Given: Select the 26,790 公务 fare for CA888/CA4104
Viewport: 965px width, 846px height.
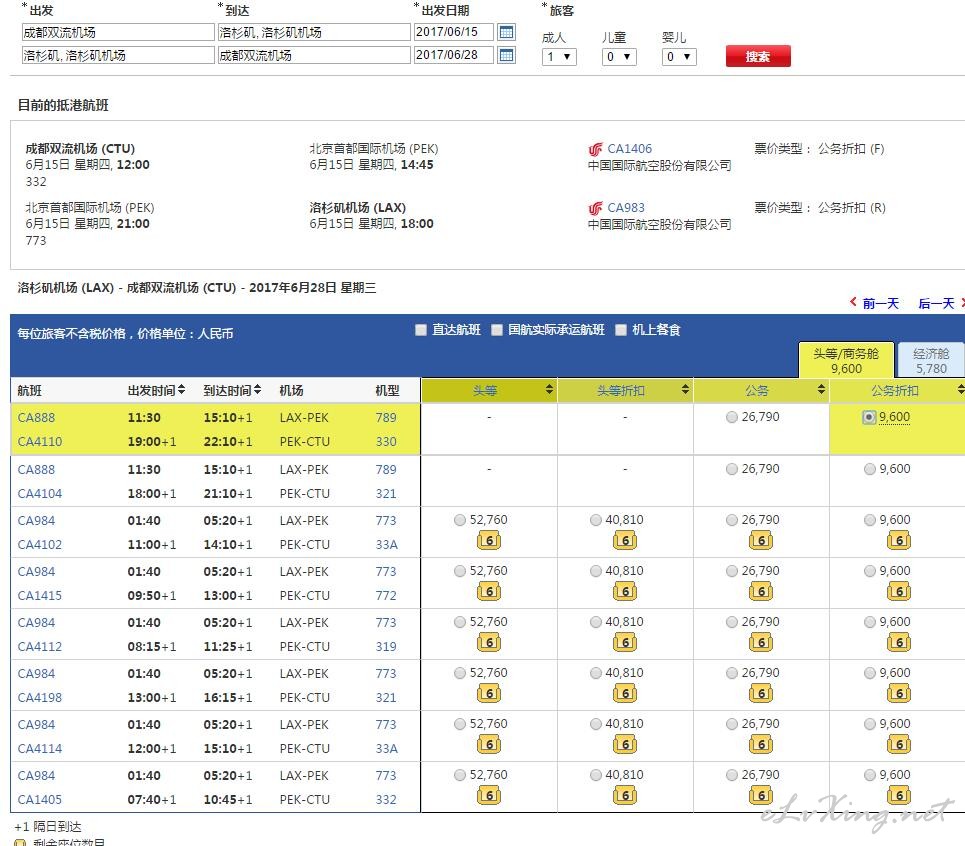Looking at the screenshot, I should click(x=732, y=469).
